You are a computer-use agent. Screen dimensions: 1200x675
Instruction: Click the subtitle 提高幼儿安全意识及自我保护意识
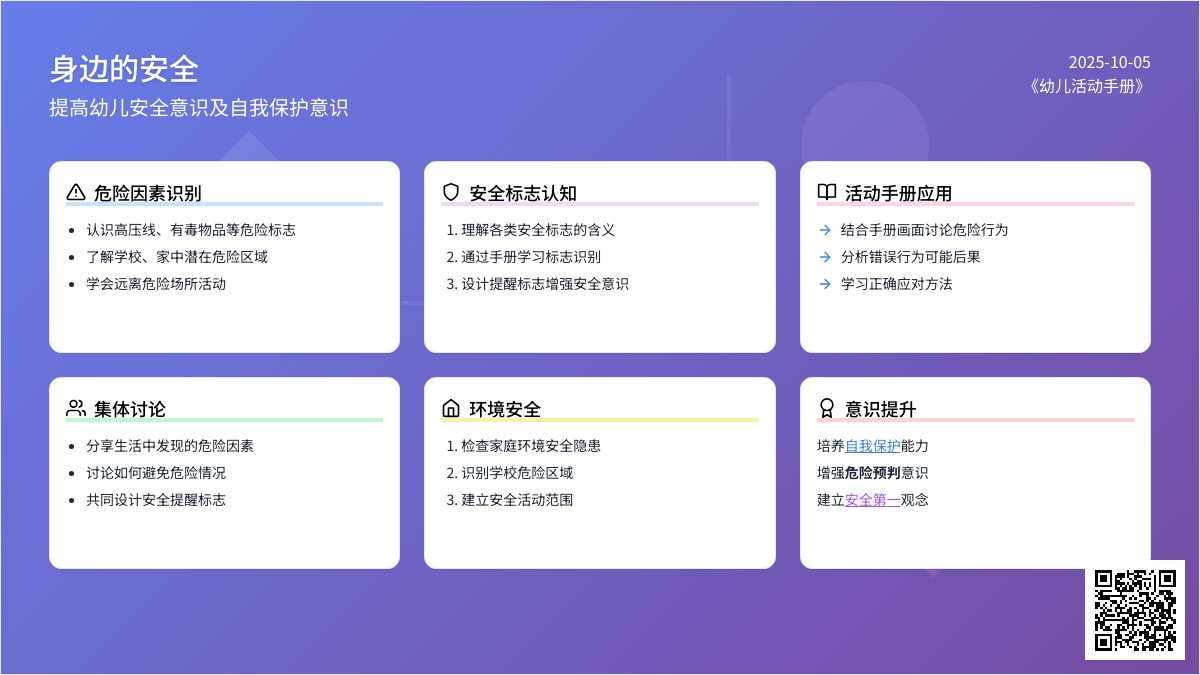click(199, 108)
